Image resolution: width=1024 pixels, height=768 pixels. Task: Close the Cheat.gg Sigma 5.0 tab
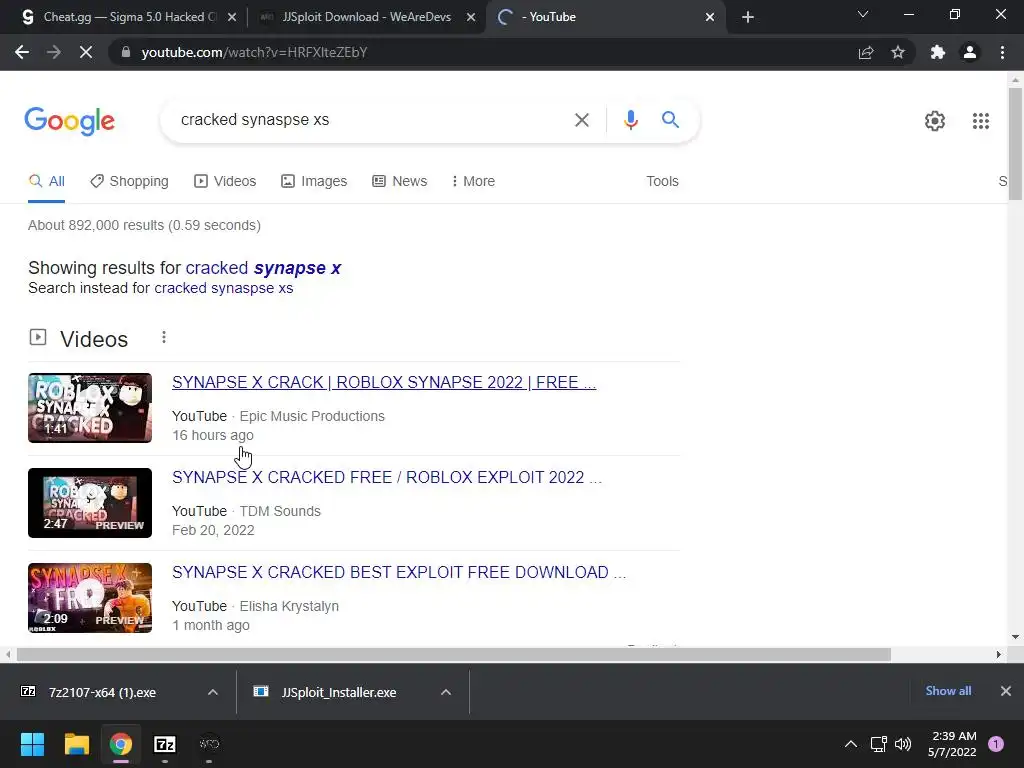pos(232,17)
